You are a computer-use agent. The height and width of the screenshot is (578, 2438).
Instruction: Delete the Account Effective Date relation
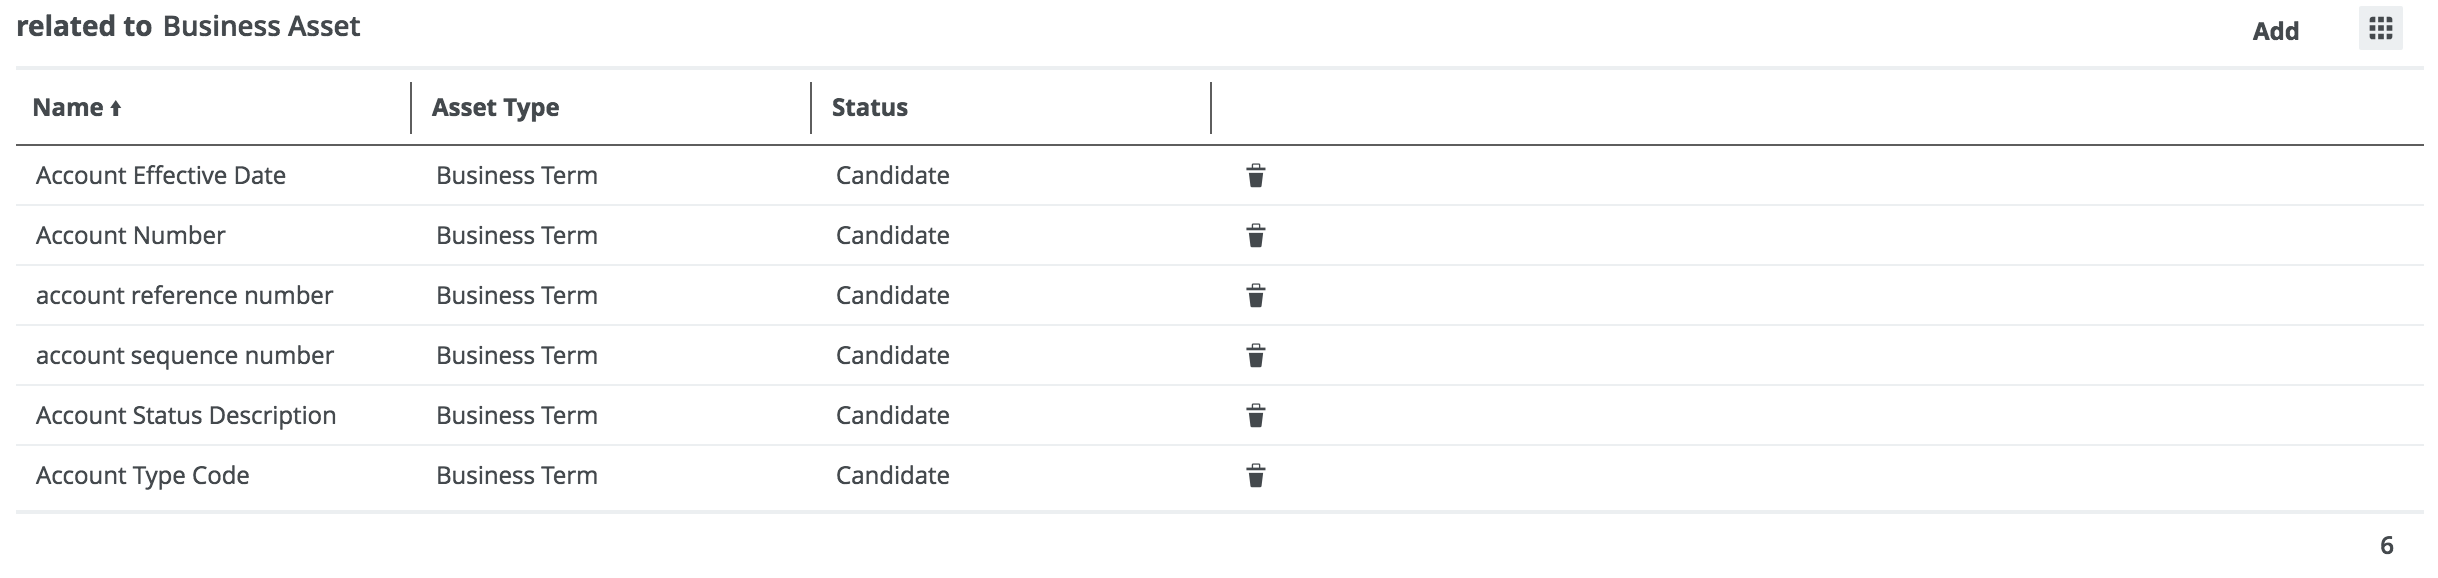pyautogui.click(x=1256, y=176)
